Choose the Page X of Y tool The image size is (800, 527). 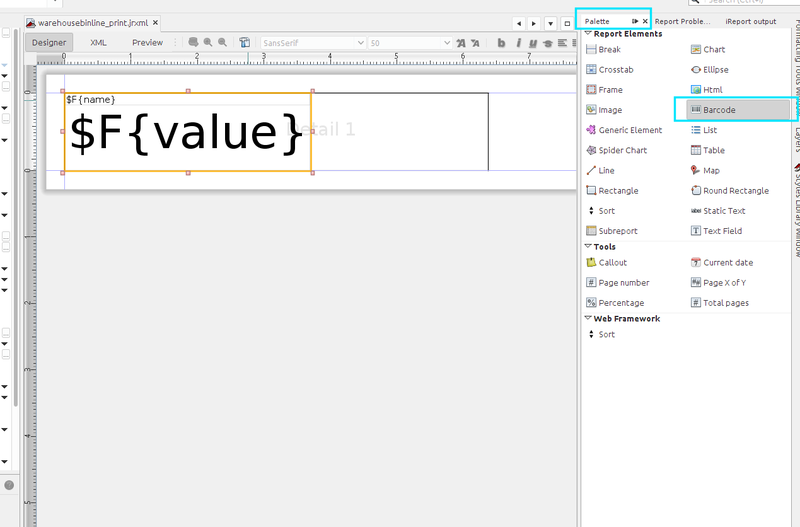pos(724,283)
